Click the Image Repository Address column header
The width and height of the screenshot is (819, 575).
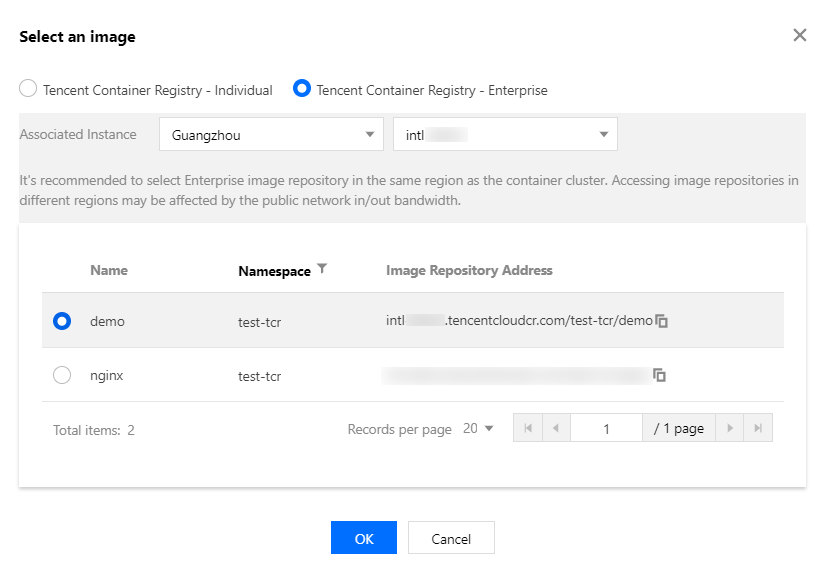pos(469,270)
